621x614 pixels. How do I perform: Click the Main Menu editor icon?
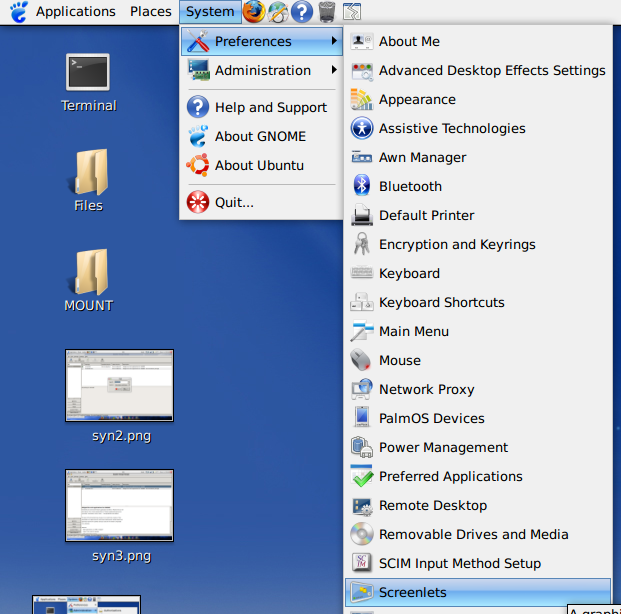pos(362,331)
